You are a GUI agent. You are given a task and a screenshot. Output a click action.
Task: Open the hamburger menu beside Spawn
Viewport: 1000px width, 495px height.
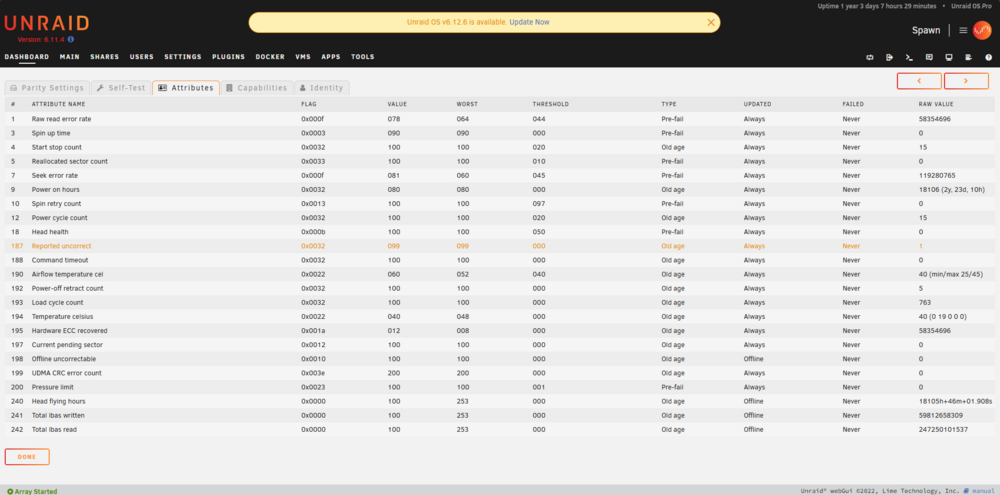point(964,30)
